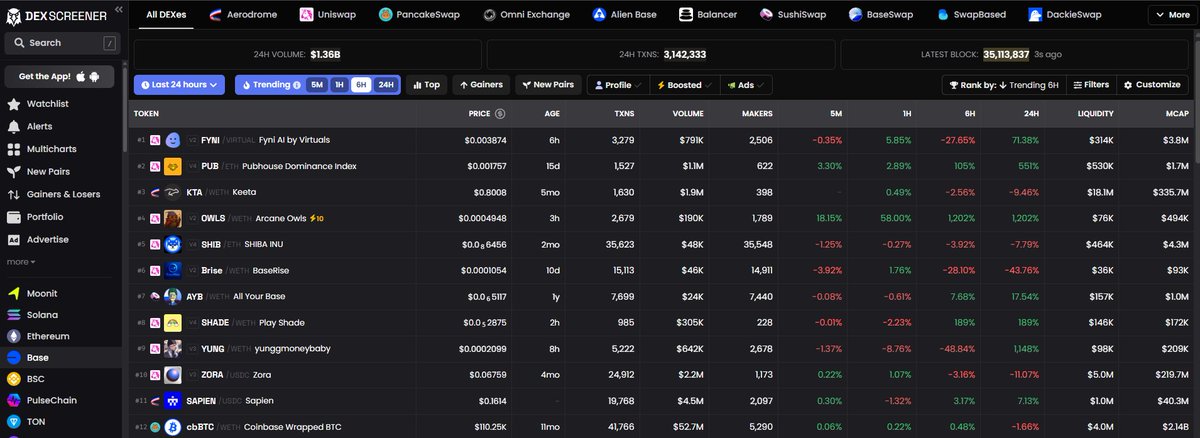Screen dimensions: 1200x438
Task: Click the Trending info icon
Action: coord(297,85)
